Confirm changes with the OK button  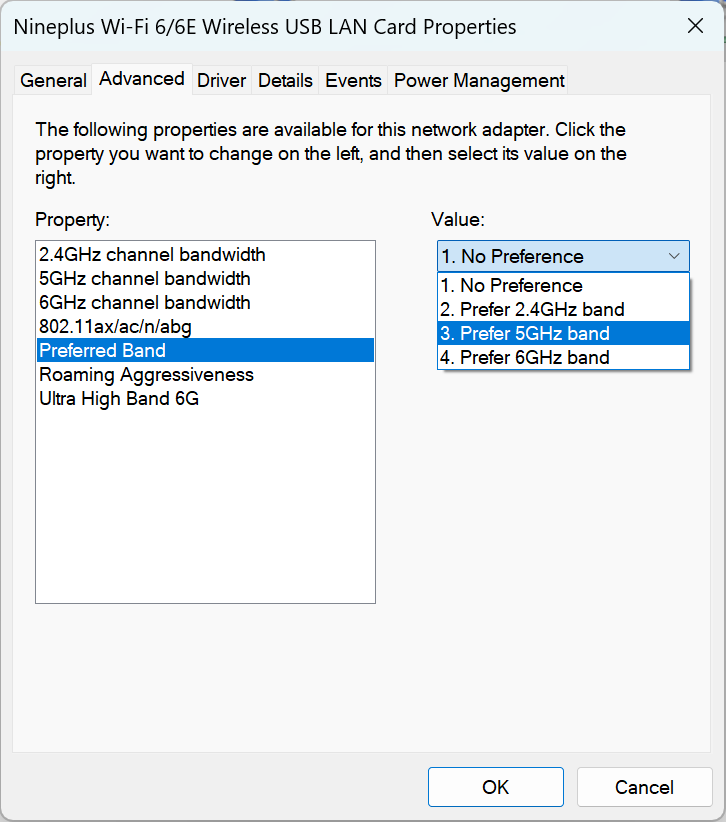[x=495, y=787]
